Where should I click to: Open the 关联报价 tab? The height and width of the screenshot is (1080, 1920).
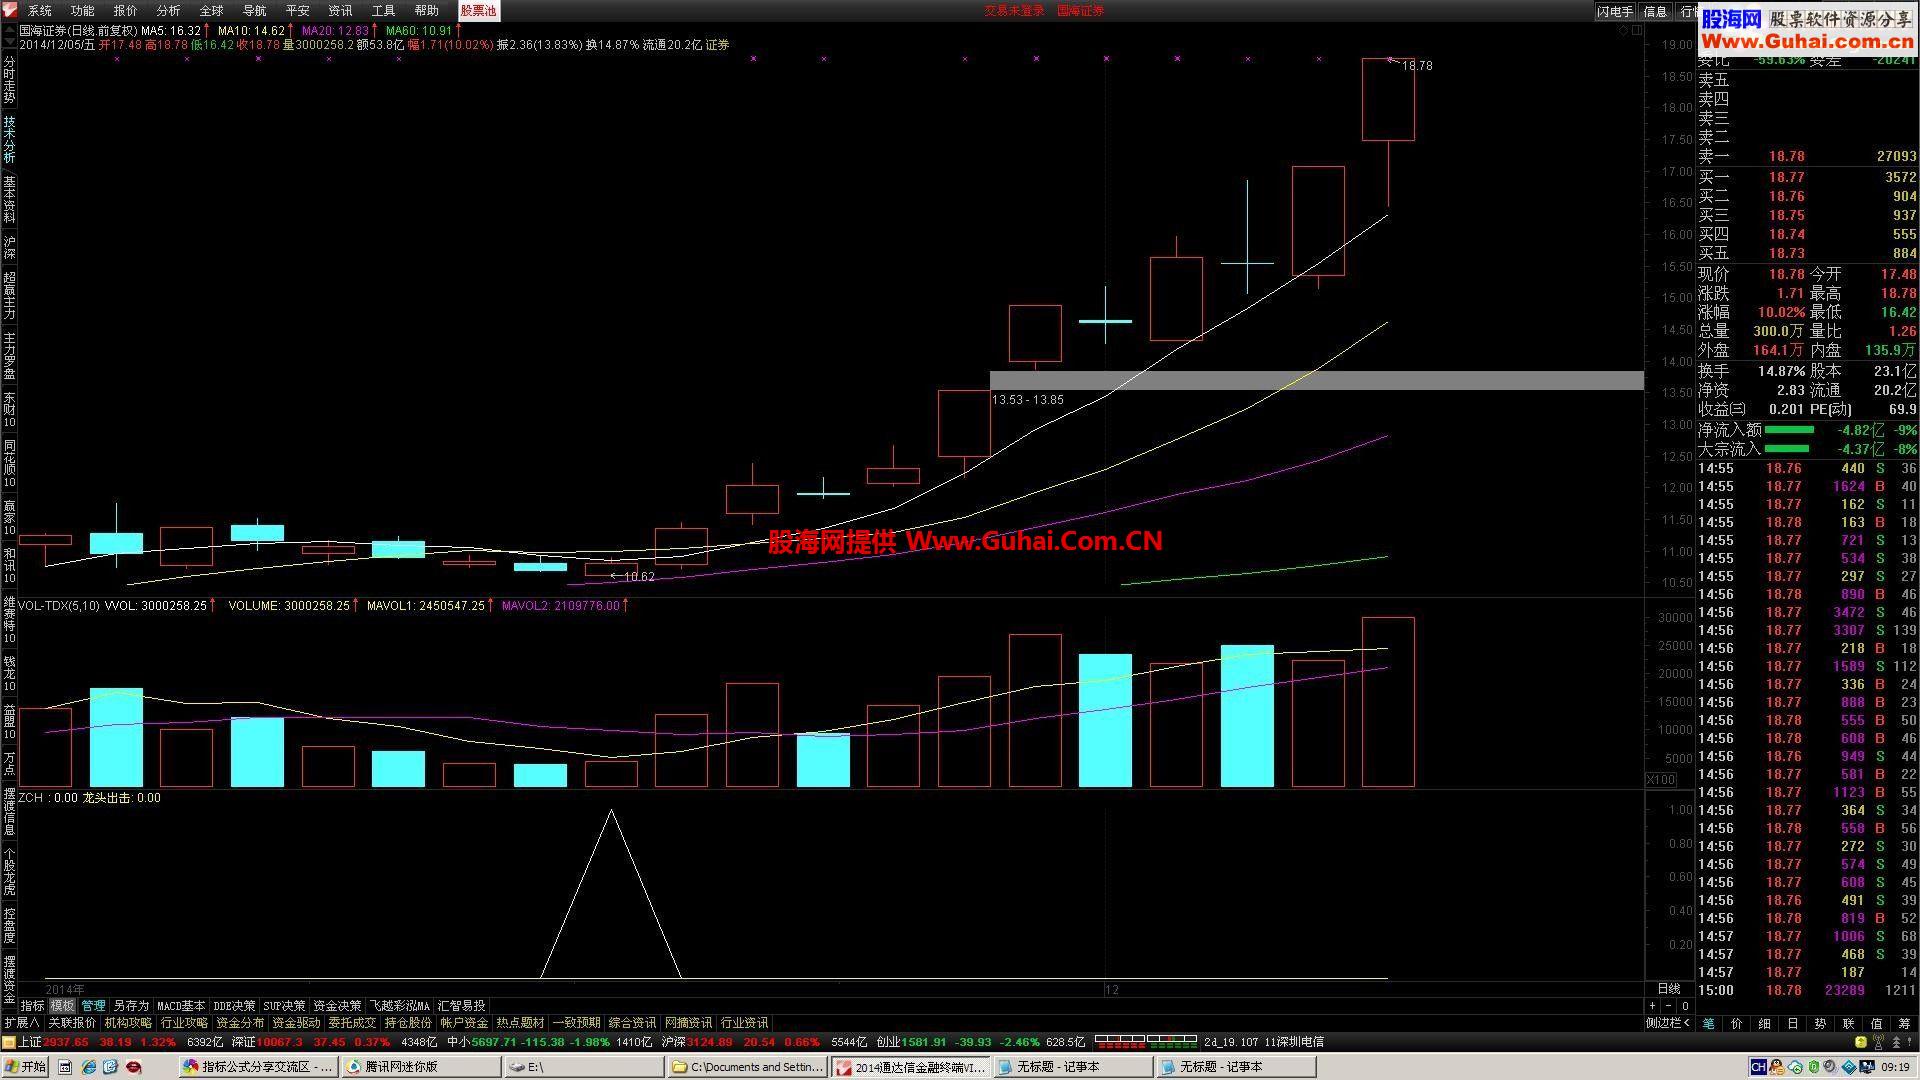(72, 1023)
